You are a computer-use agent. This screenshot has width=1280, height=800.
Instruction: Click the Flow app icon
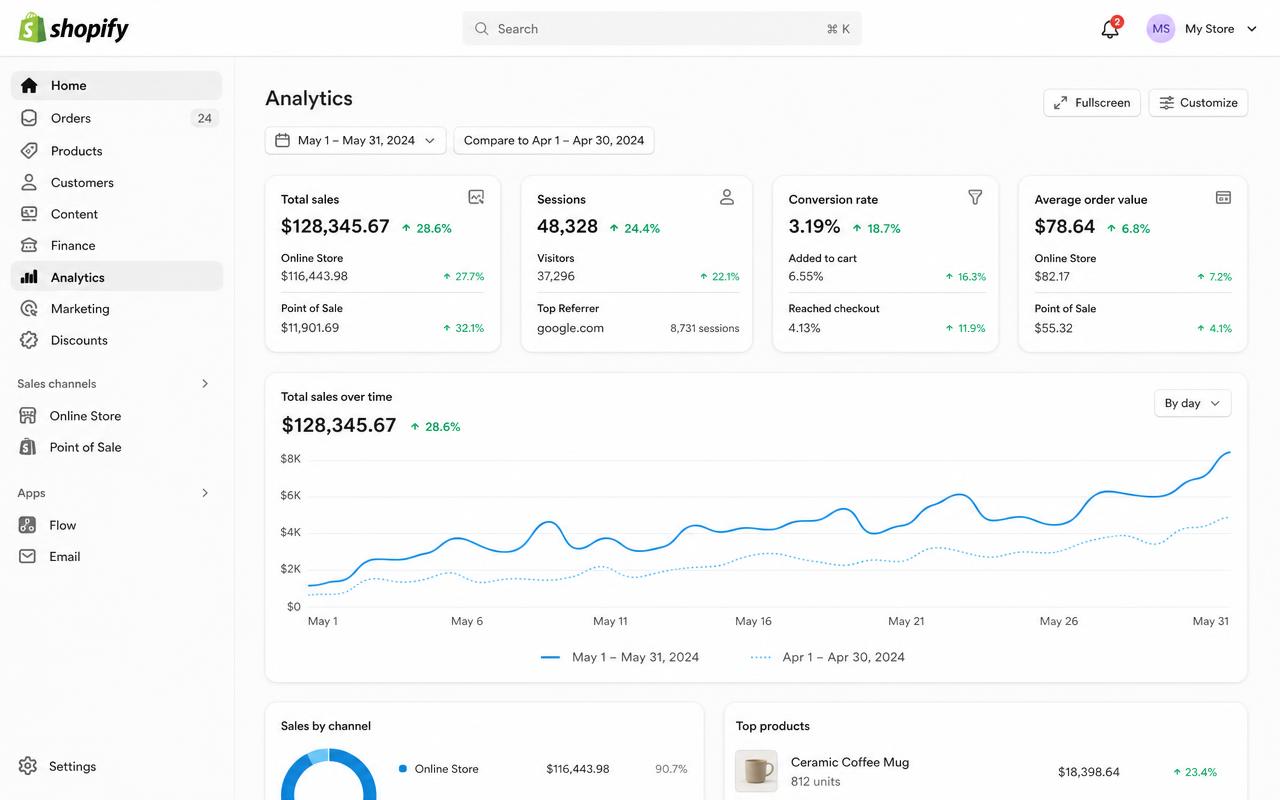[28, 525]
